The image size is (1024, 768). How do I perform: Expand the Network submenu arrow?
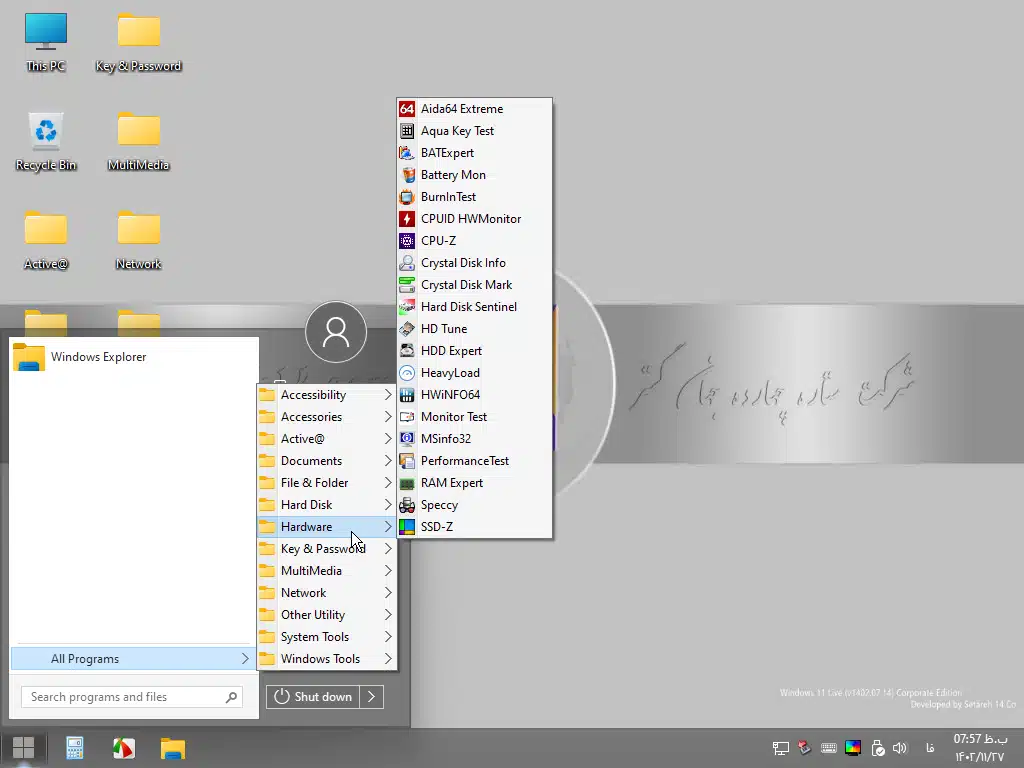[388, 593]
